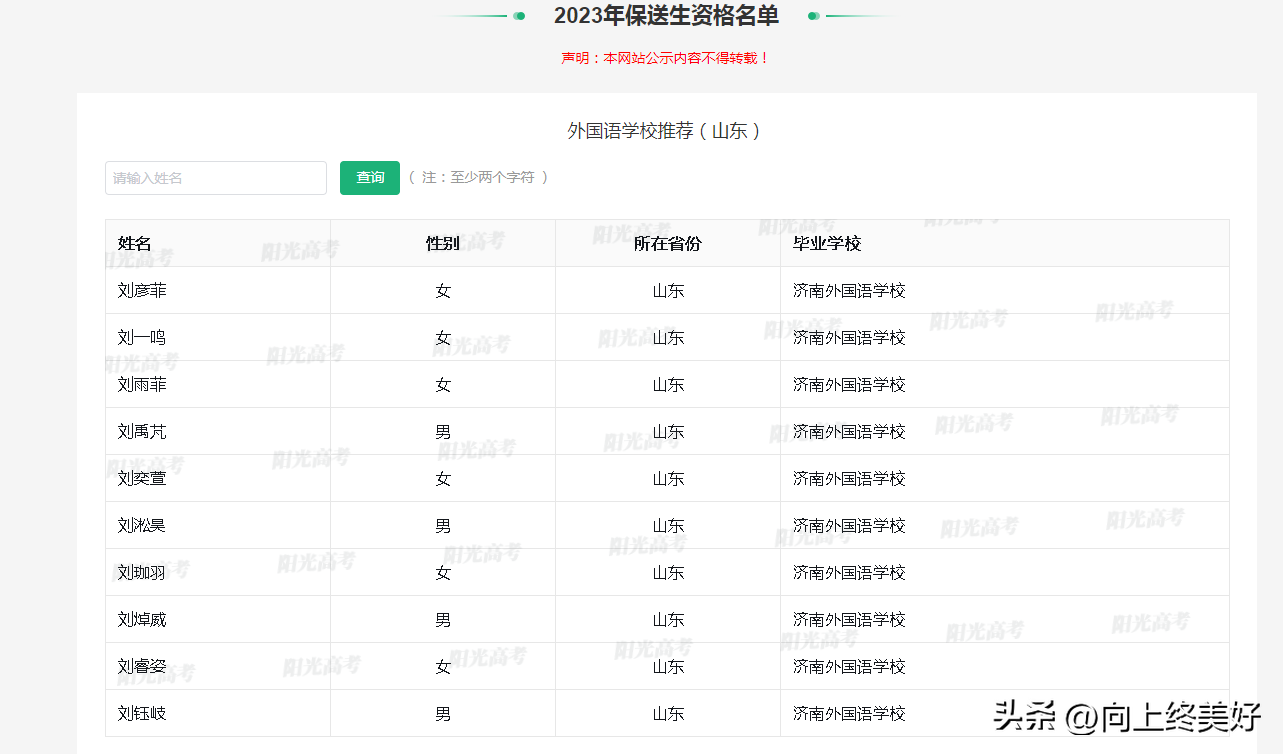The height and width of the screenshot is (754, 1283).
Task: Select the name 刘珈羽
Action: pos(142,573)
